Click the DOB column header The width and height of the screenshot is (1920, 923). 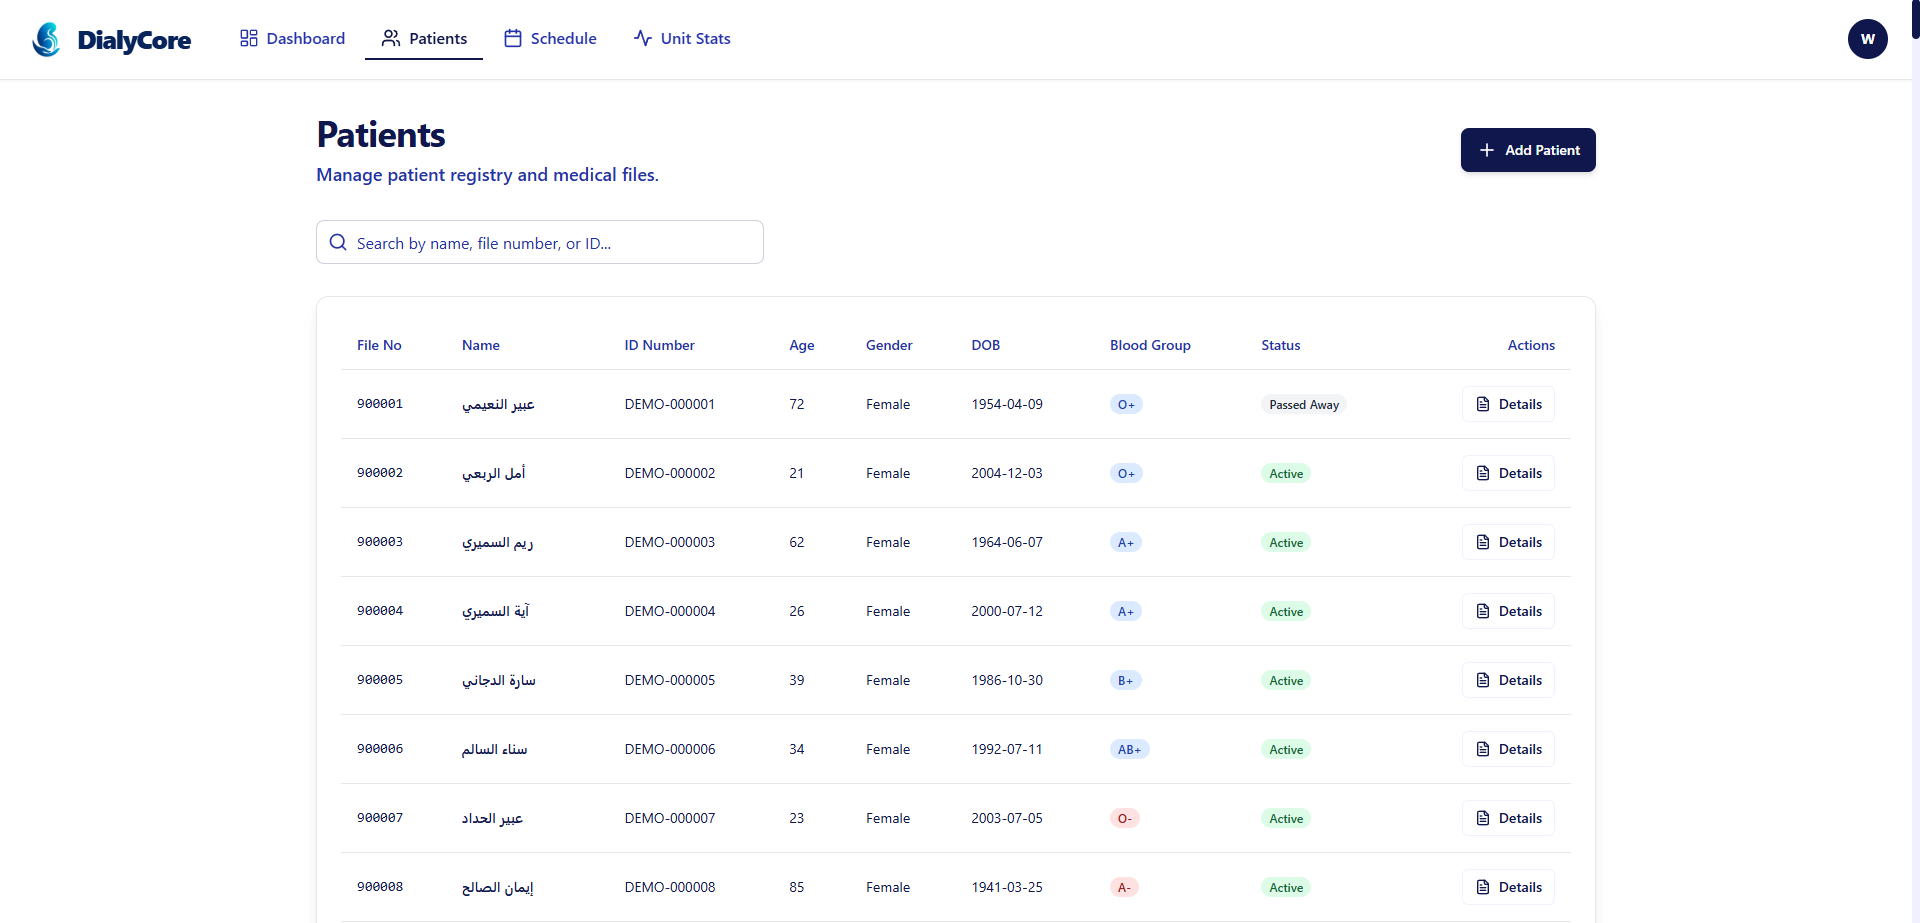pos(986,345)
